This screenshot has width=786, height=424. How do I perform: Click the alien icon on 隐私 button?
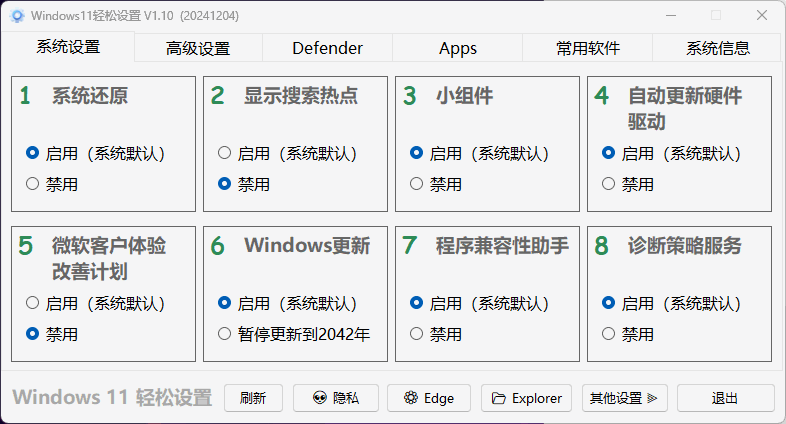point(320,398)
